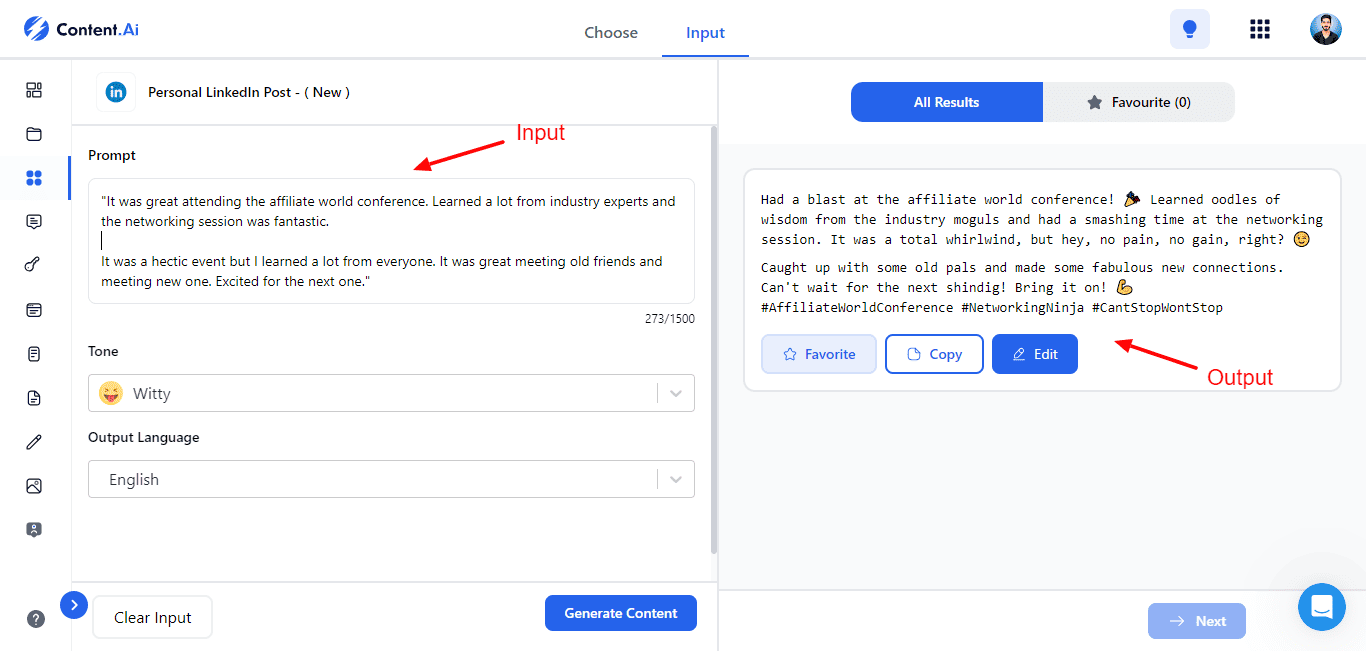This screenshot has height=651, width=1366.
Task: Open the Witty tone dropdown
Action: (391, 393)
